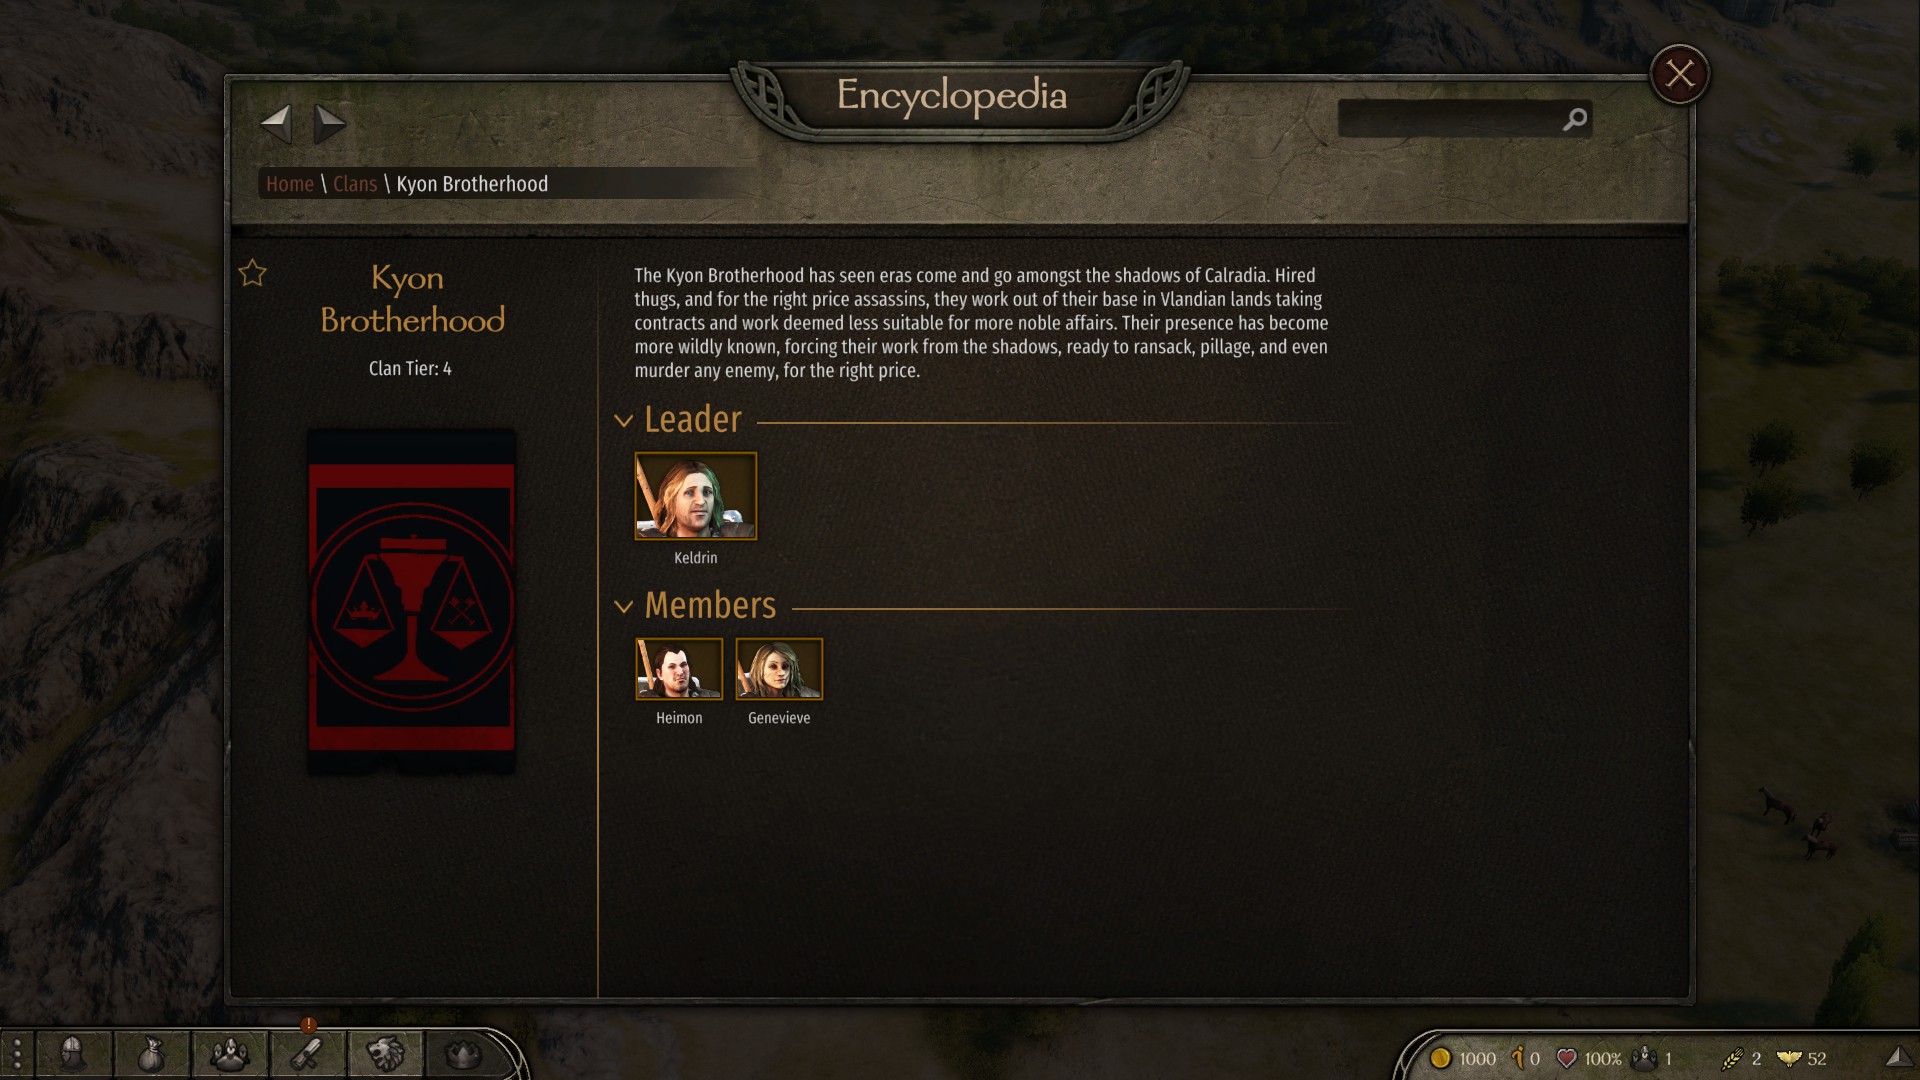Collapse the Members section chevron

624,607
